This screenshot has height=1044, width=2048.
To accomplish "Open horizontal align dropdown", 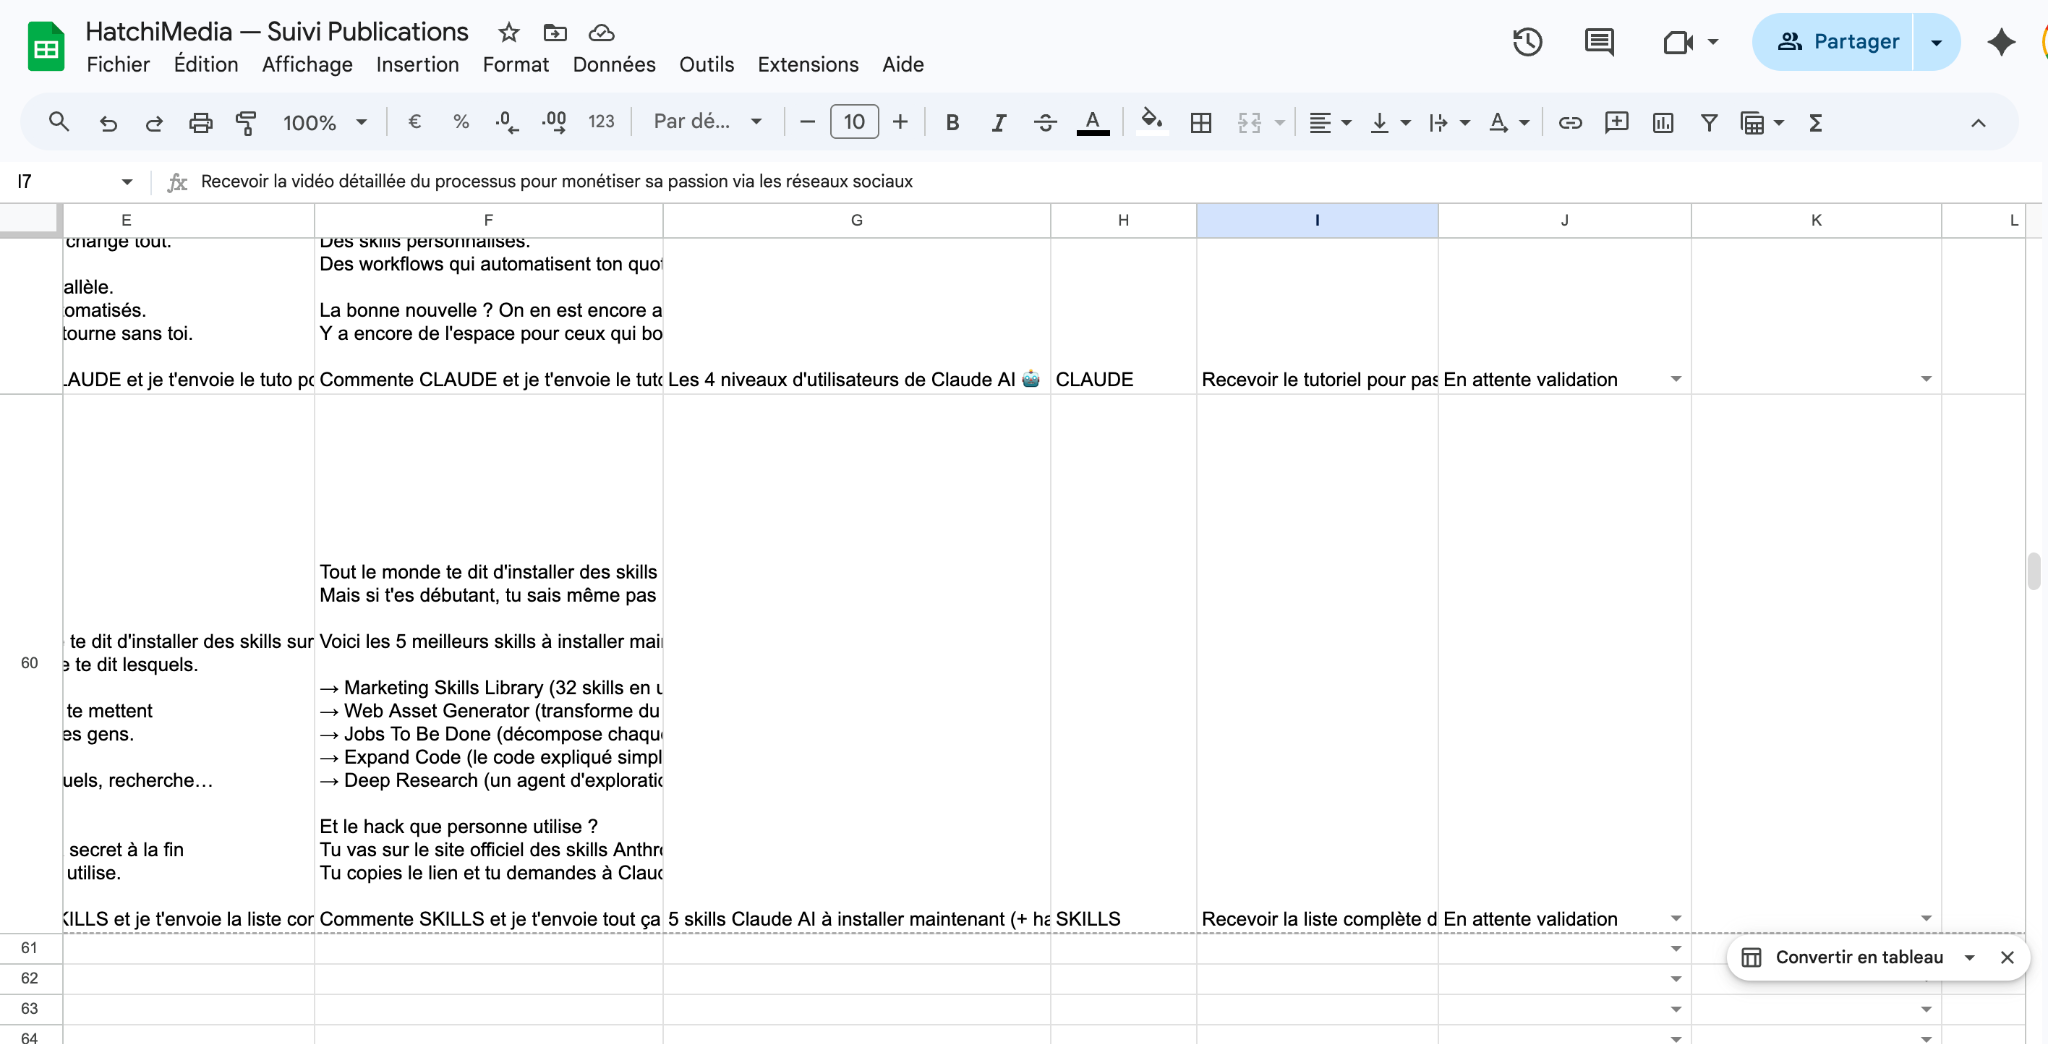I will click(x=1330, y=122).
